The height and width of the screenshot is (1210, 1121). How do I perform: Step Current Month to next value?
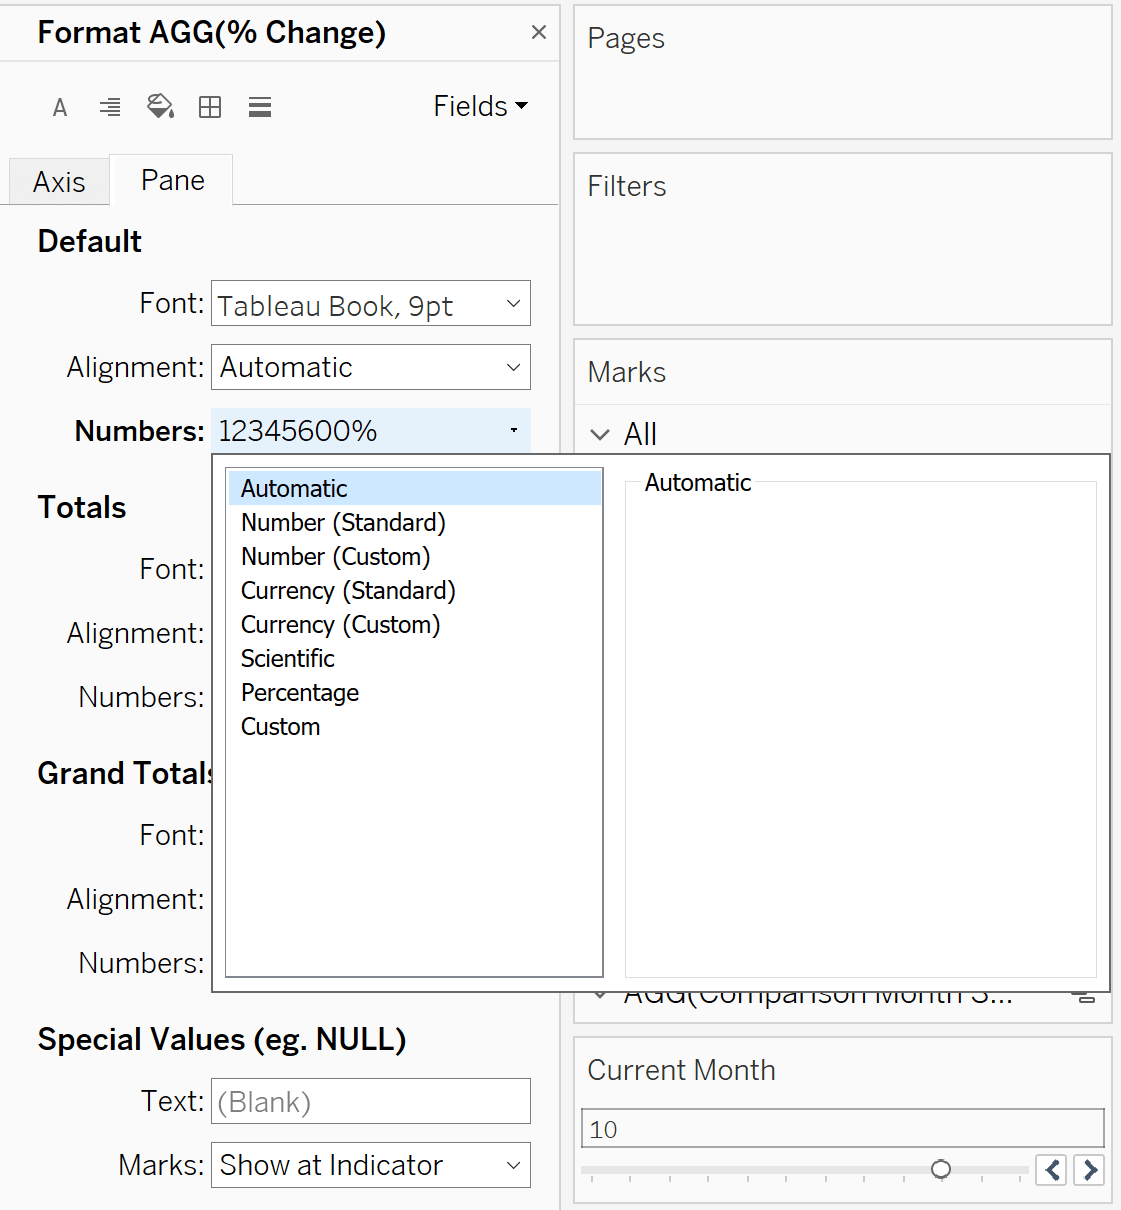1089,1169
